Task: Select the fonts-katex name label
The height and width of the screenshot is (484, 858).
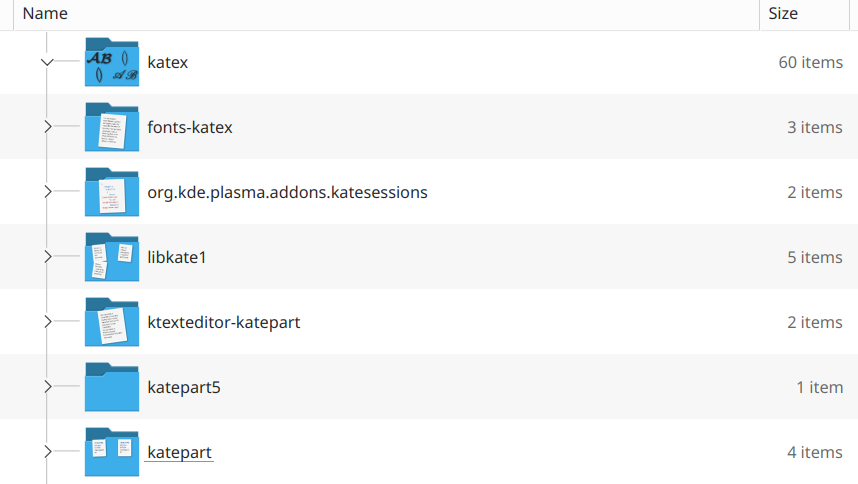Action: point(190,127)
